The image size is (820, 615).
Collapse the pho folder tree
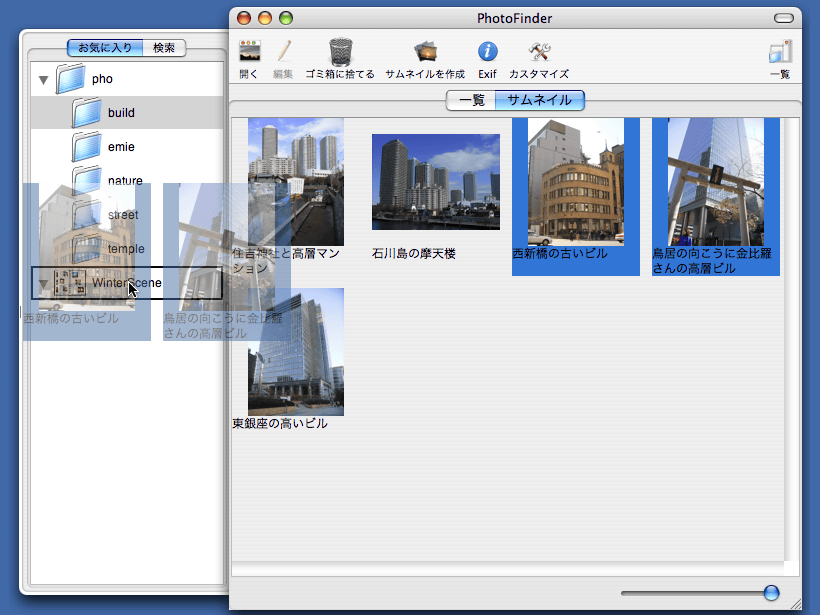tap(43, 80)
